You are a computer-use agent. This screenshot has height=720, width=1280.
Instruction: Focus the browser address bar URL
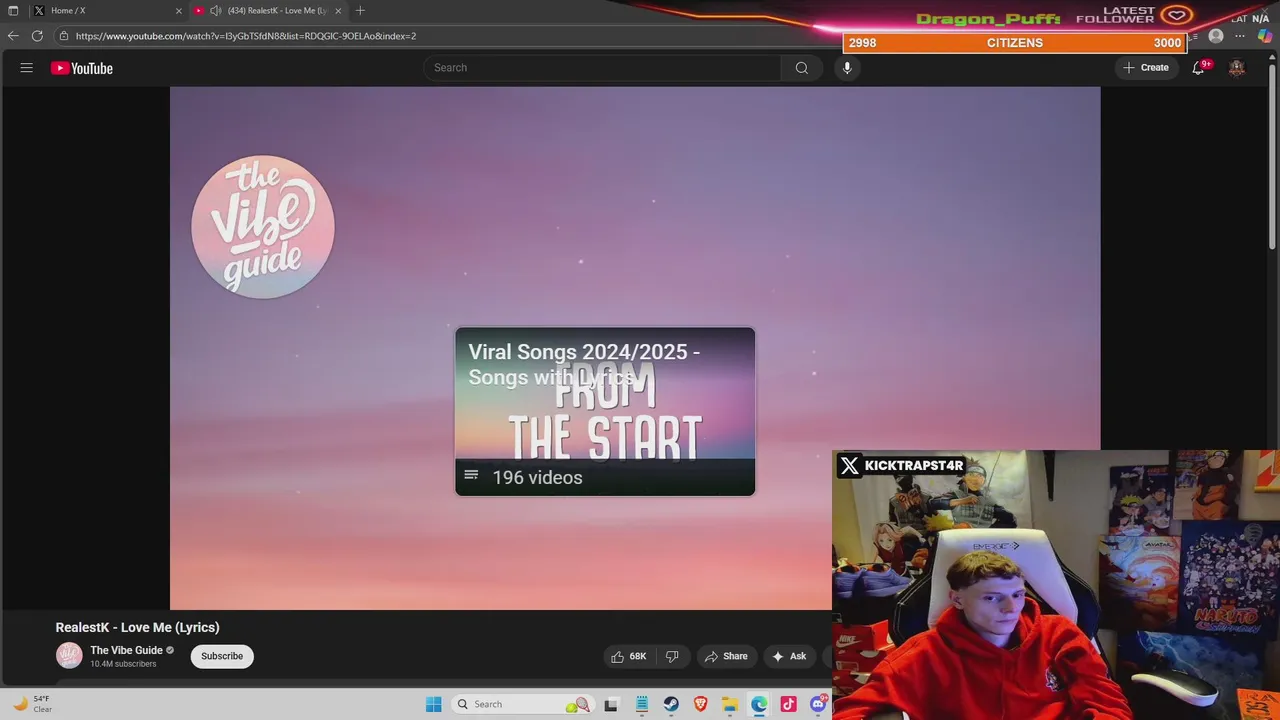tap(246, 36)
